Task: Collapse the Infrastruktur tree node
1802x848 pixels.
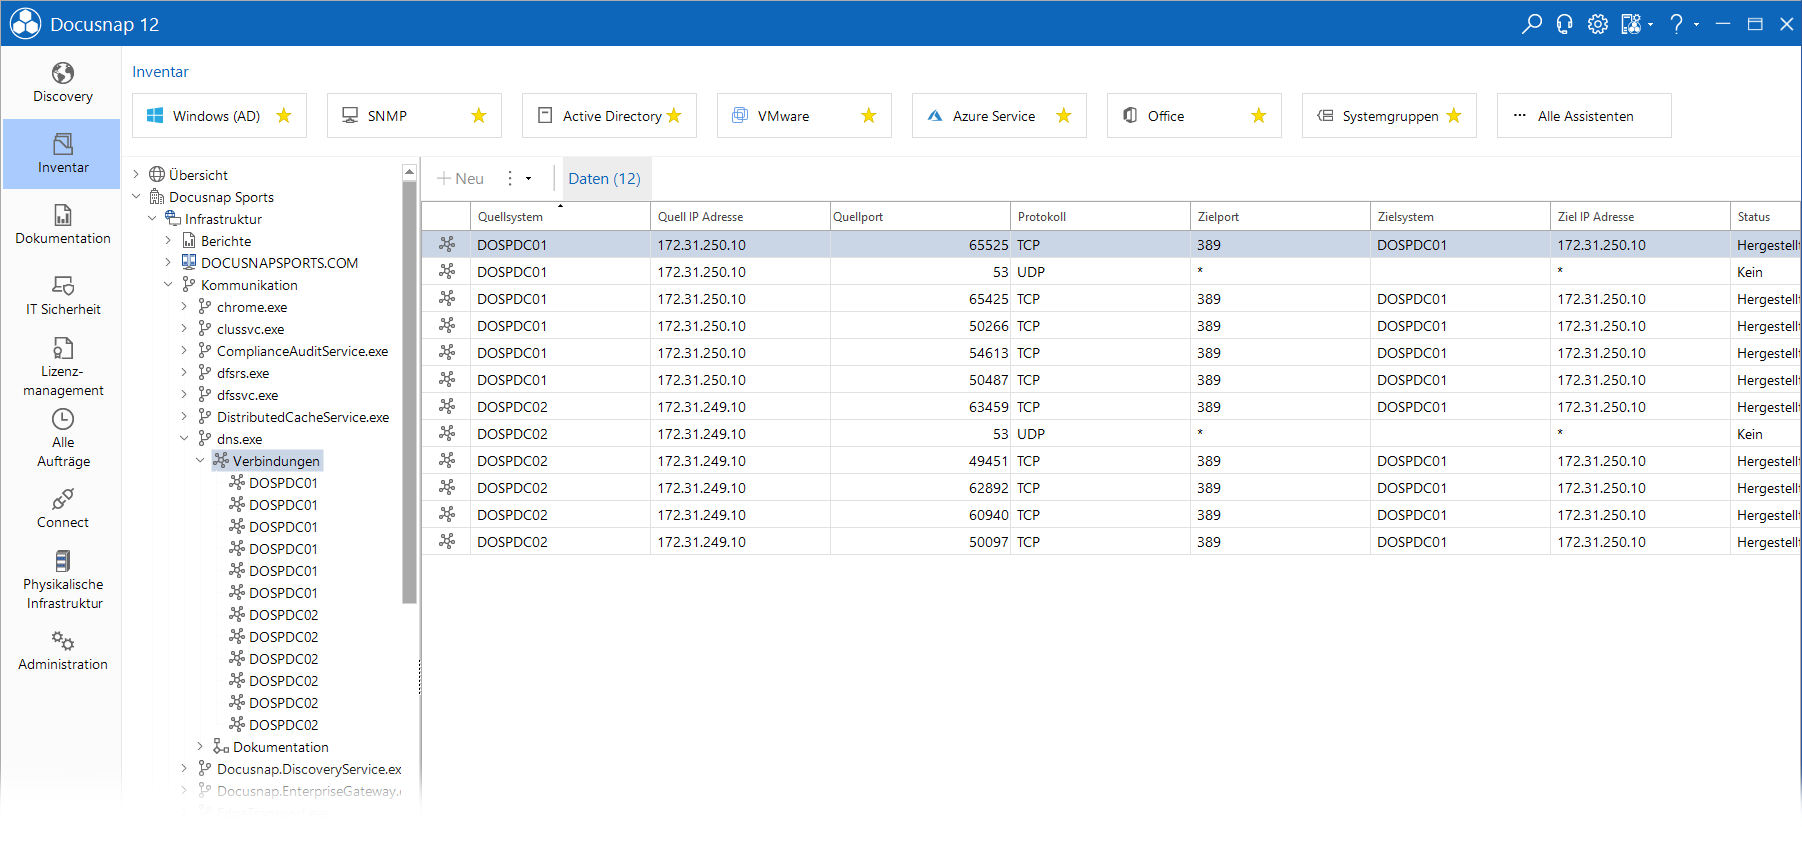Action: click(x=153, y=219)
